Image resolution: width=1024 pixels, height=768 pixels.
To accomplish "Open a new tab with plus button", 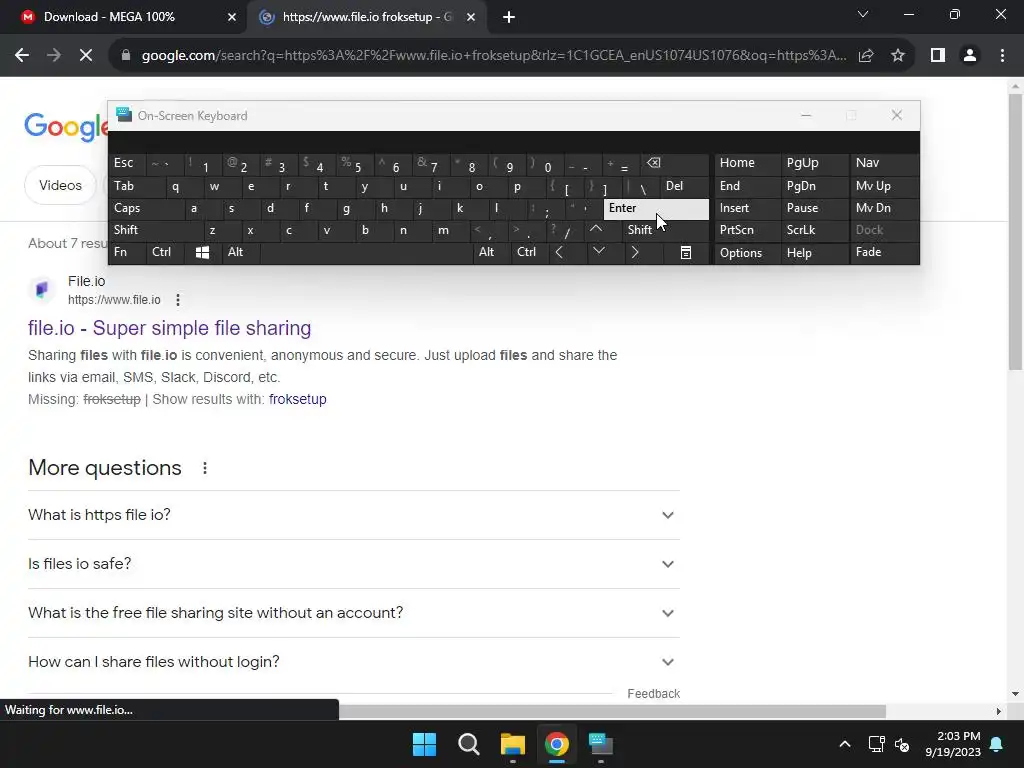I will tap(509, 17).
